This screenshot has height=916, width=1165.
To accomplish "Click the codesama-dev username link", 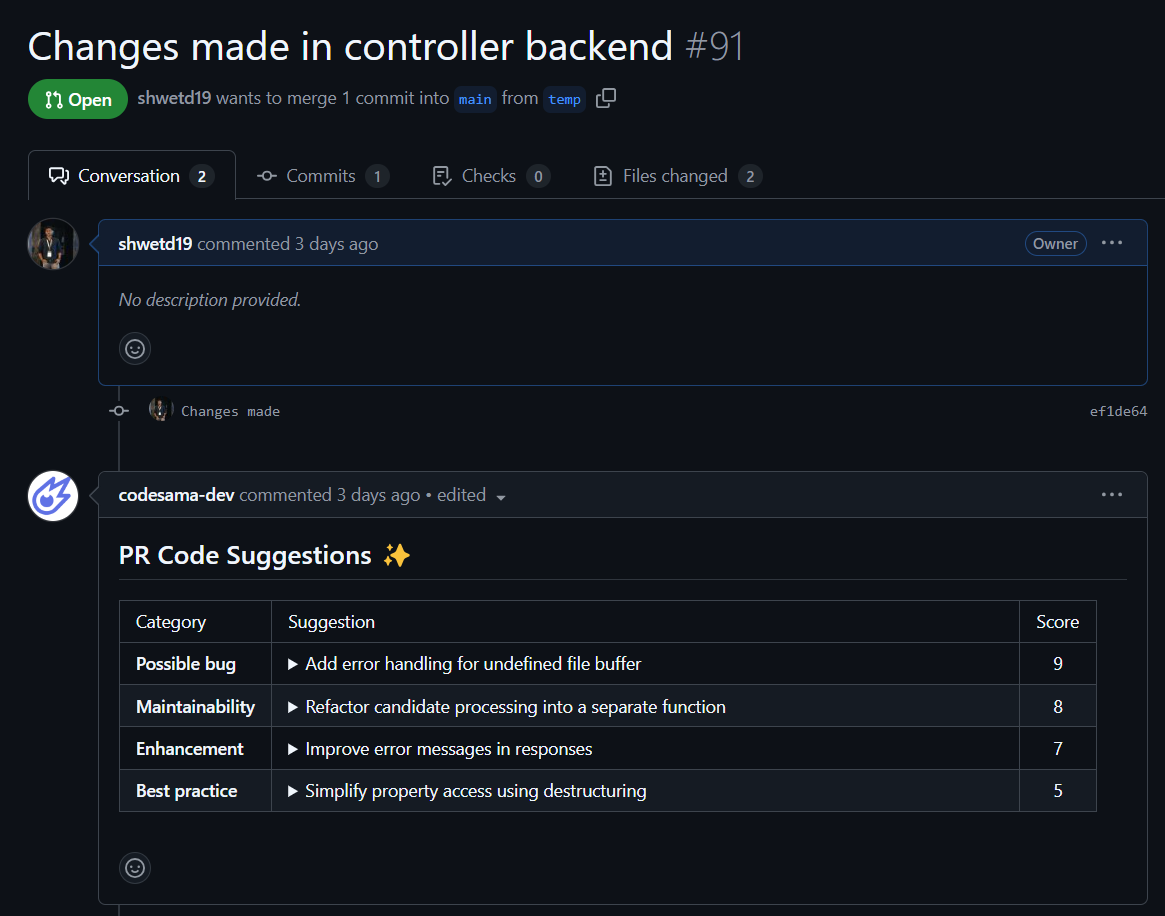I will [176, 495].
